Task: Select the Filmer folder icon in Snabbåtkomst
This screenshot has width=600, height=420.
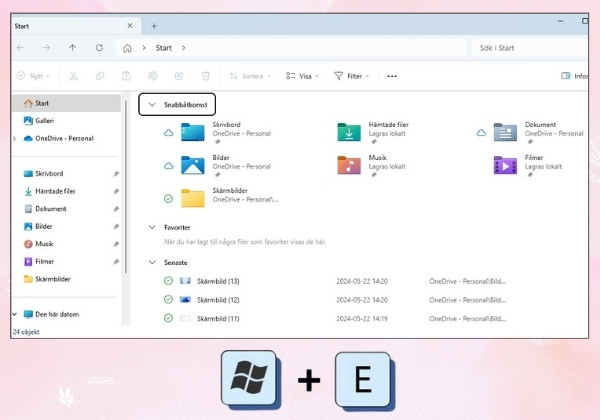Action: [x=505, y=165]
